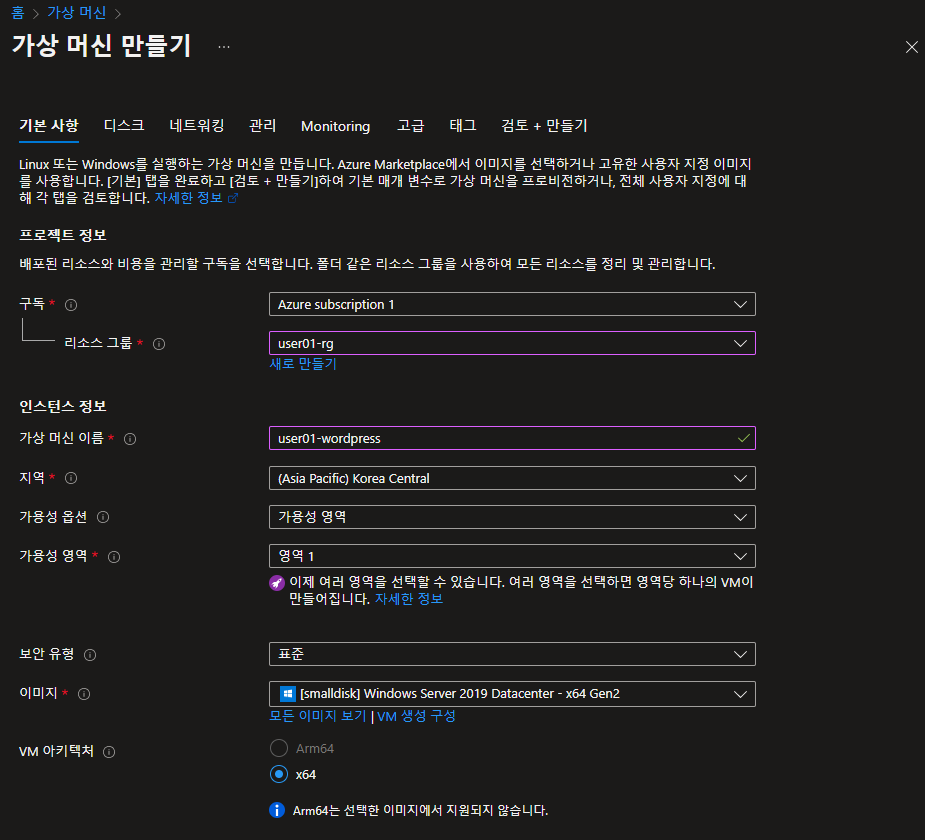
Task: Click VM 생성 구성 link
Action: click(416, 716)
